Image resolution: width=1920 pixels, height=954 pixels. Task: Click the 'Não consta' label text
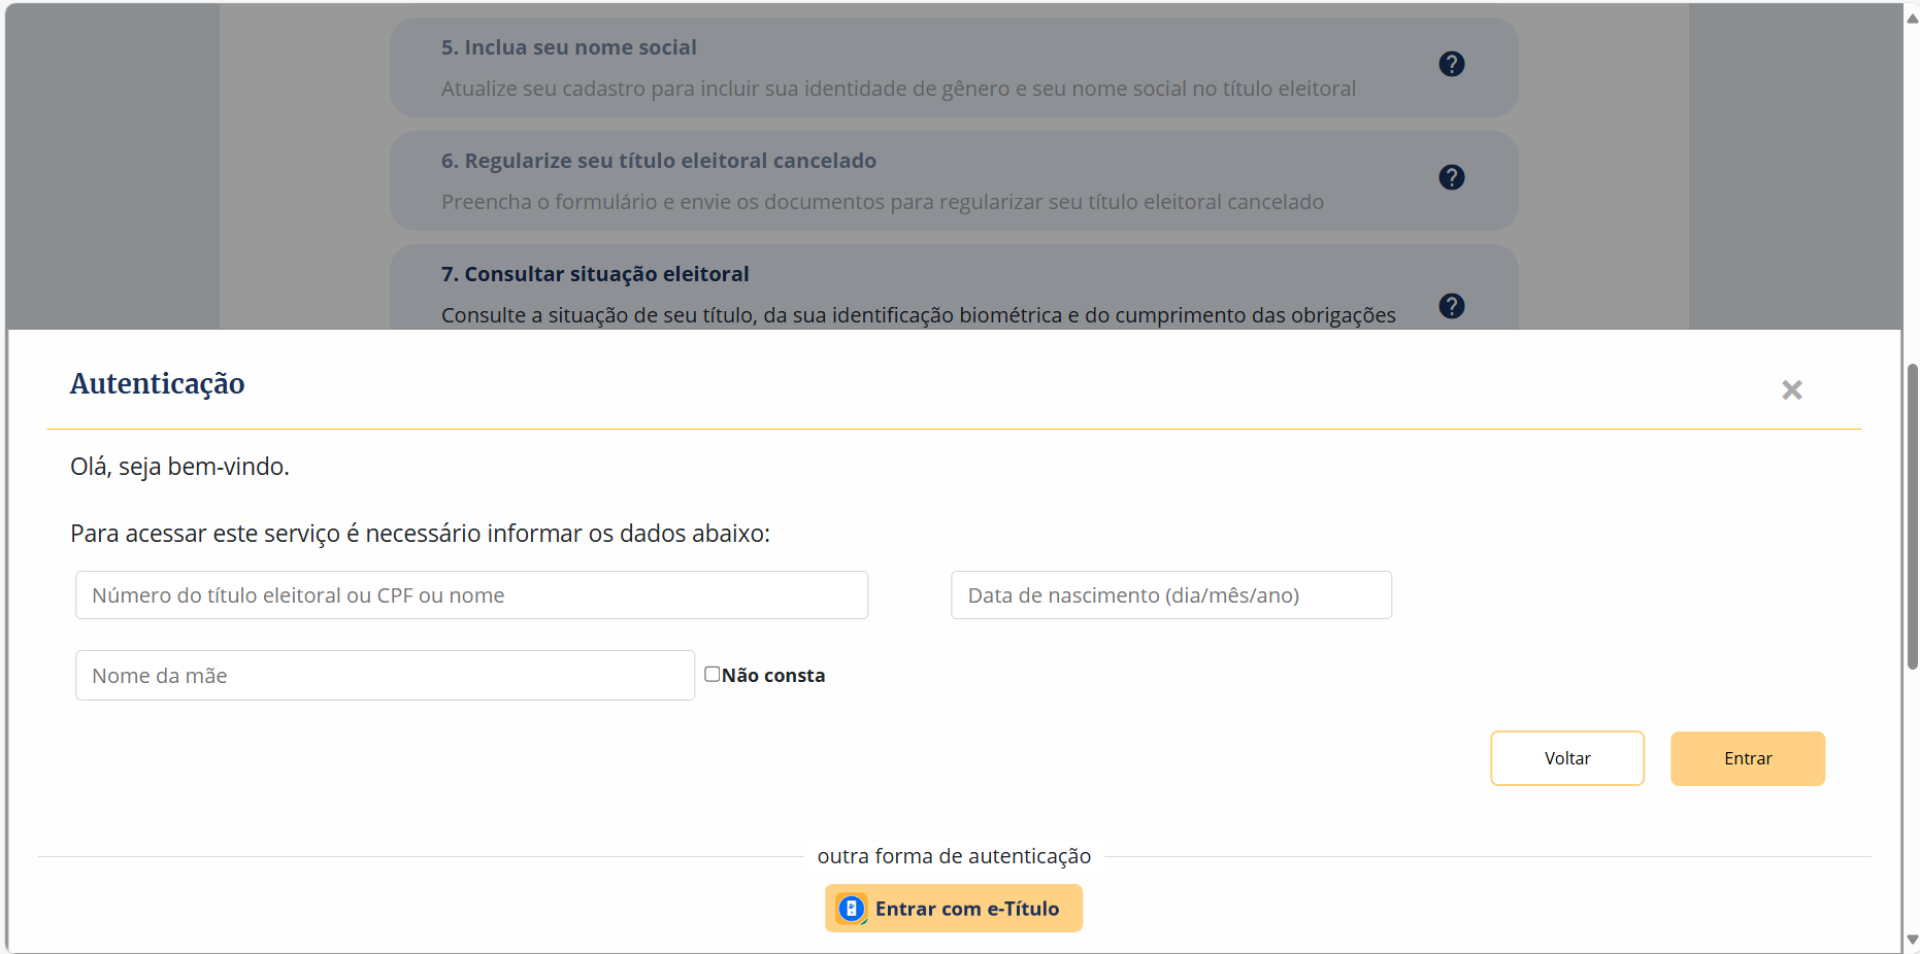pos(773,676)
